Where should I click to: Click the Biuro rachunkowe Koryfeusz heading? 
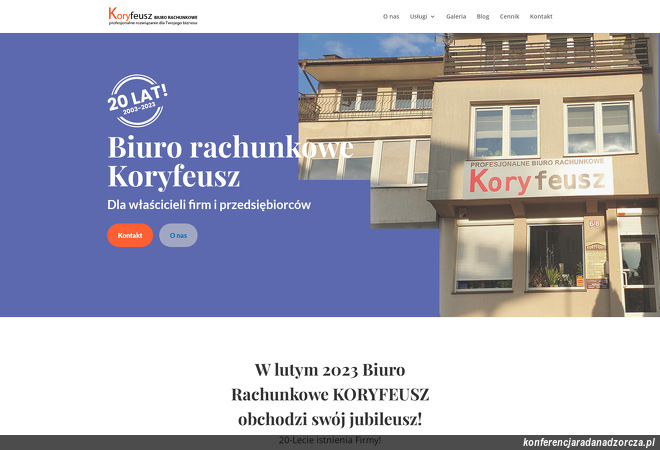point(230,161)
